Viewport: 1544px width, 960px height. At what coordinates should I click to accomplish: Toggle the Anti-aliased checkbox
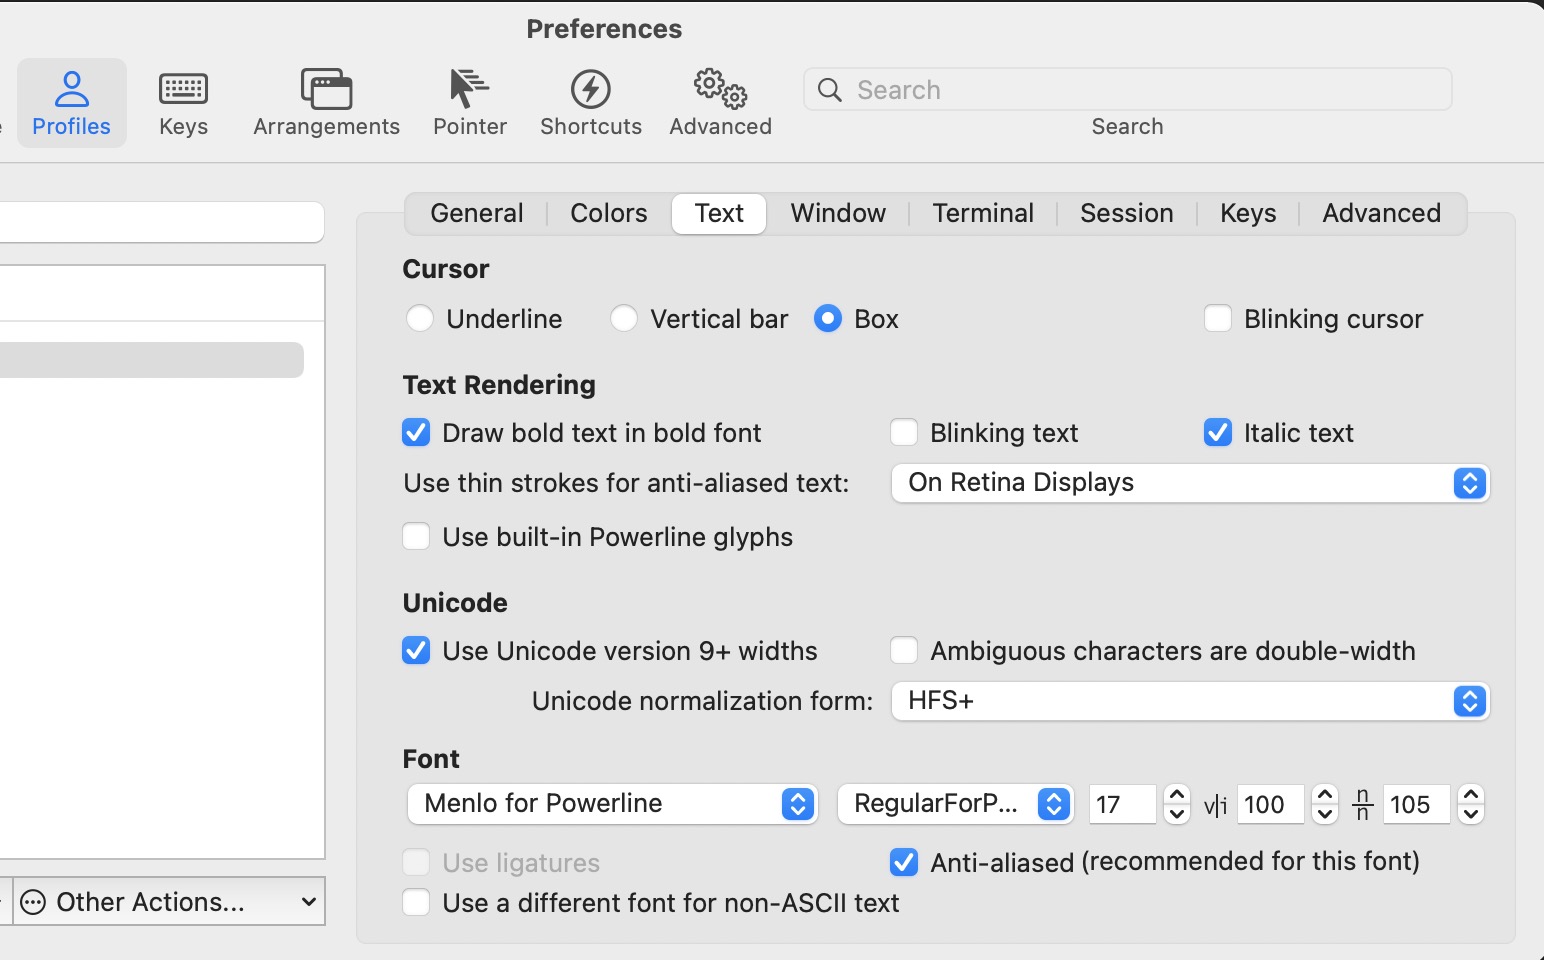tap(904, 862)
